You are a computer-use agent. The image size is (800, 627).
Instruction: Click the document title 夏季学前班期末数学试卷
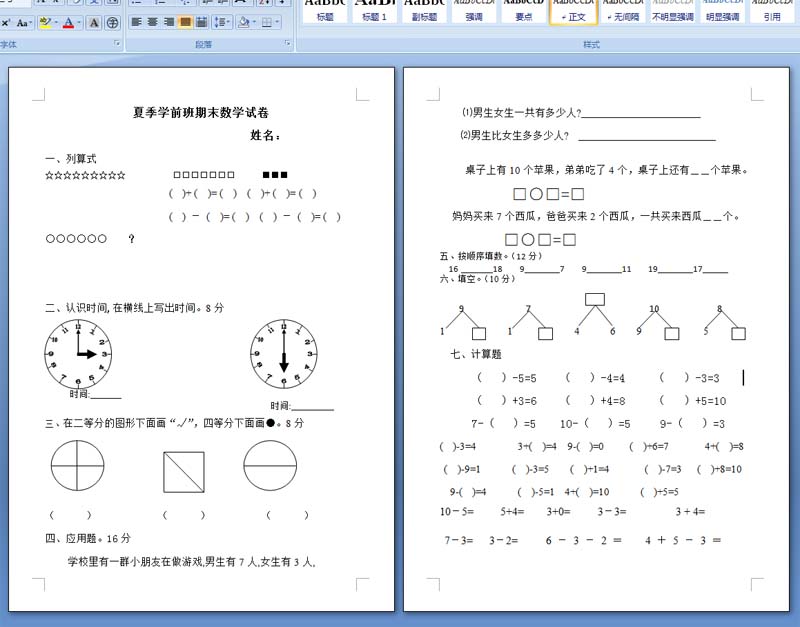pos(201,113)
